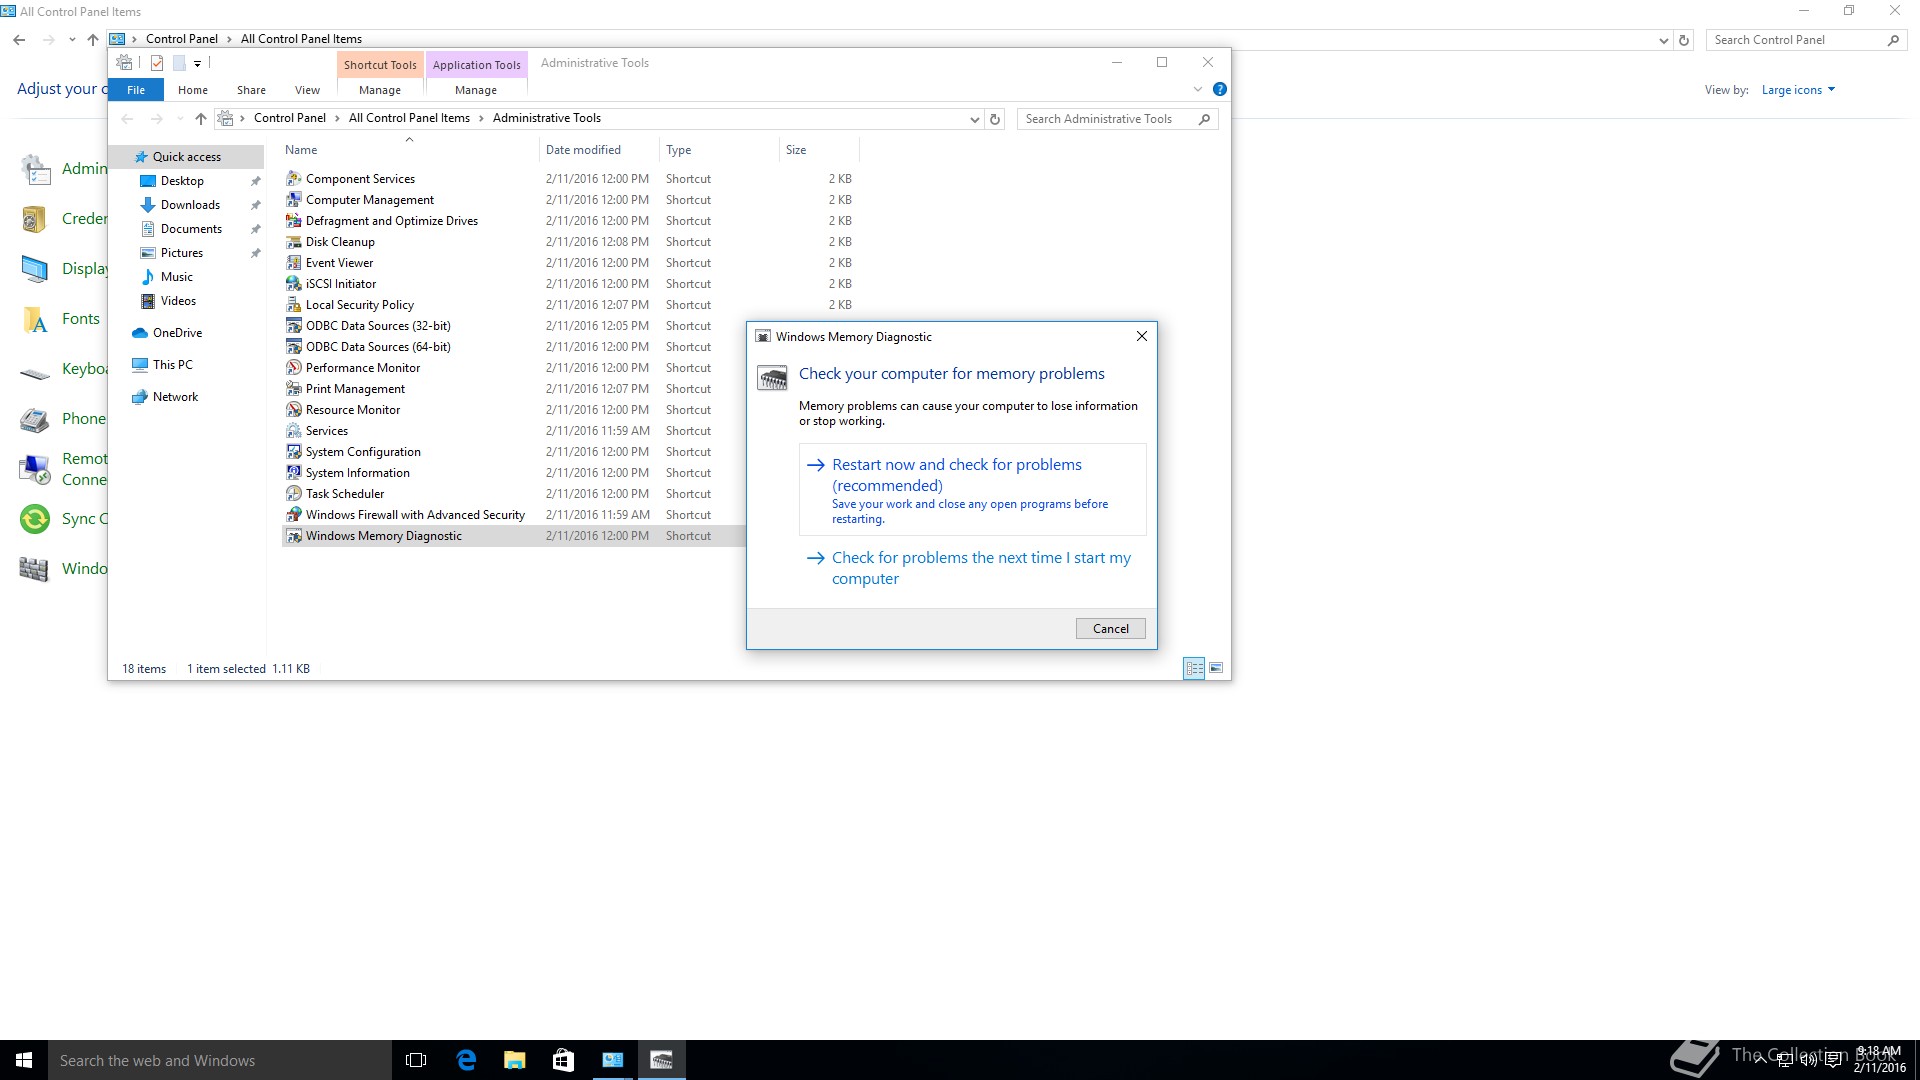
Task: Switch to details view icon in status bar
Action: click(1194, 668)
